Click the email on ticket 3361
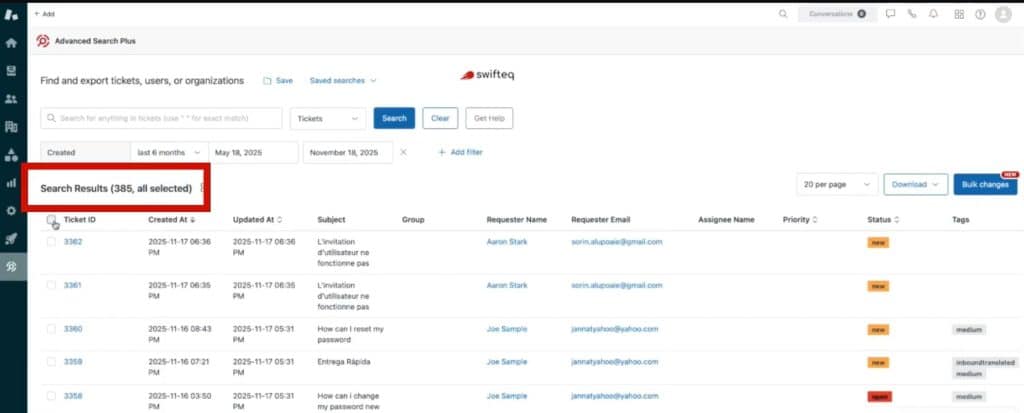Image resolution: width=1024 pixels, height=413 pixels. coord(616,285)
